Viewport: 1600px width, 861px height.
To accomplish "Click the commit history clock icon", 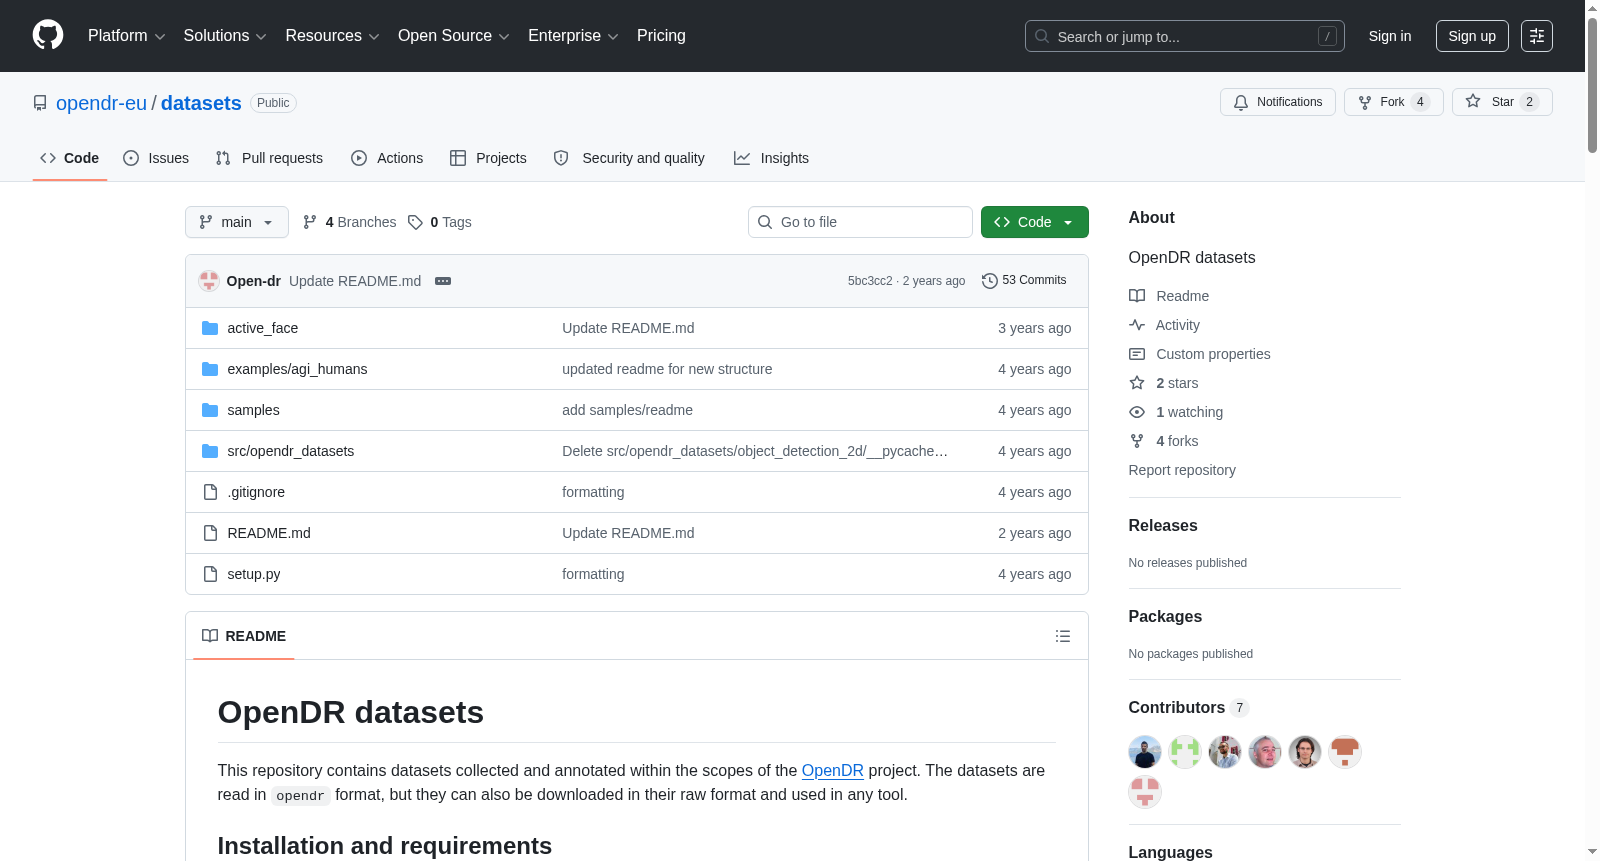I will coord(990,281).
